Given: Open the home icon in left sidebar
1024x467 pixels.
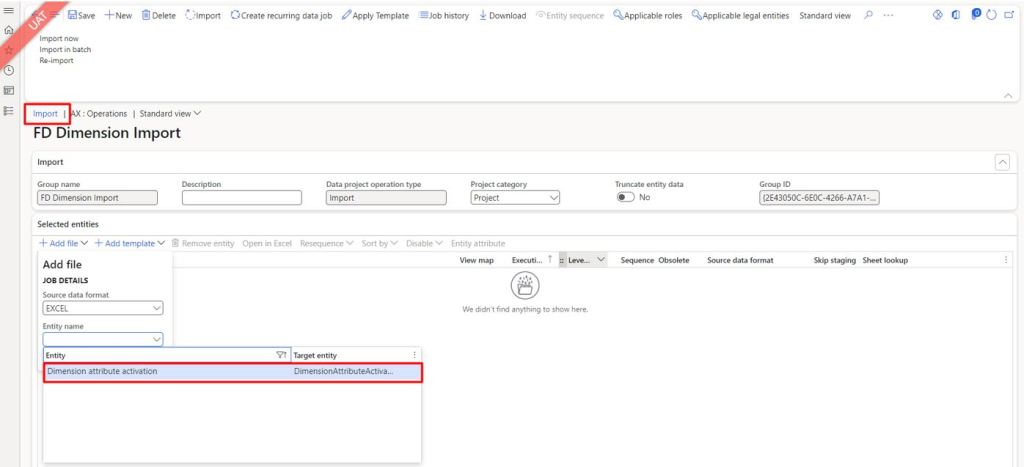Looking at the screenshot, I should (x=9, y=31).
